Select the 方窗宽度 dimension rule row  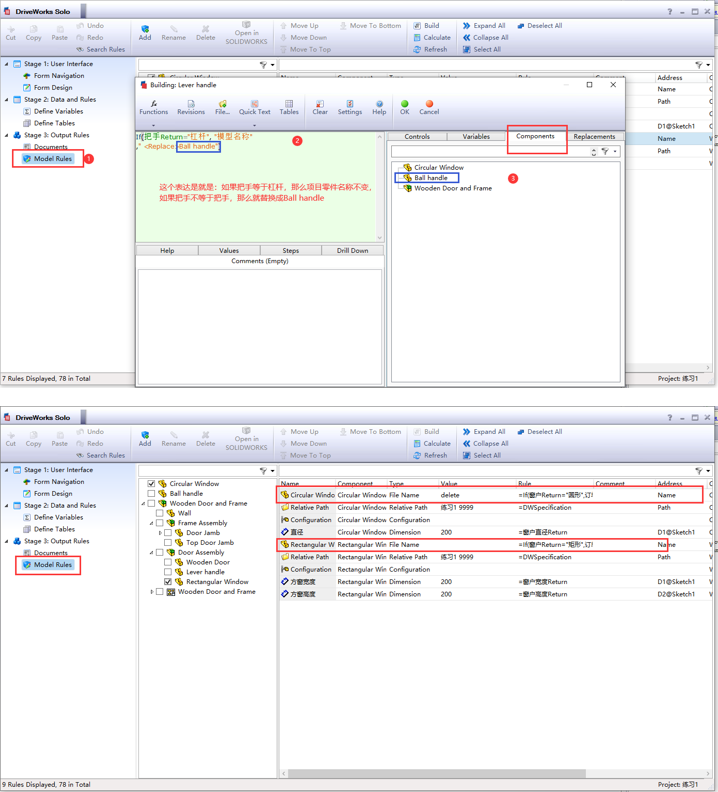coord(495,581)
